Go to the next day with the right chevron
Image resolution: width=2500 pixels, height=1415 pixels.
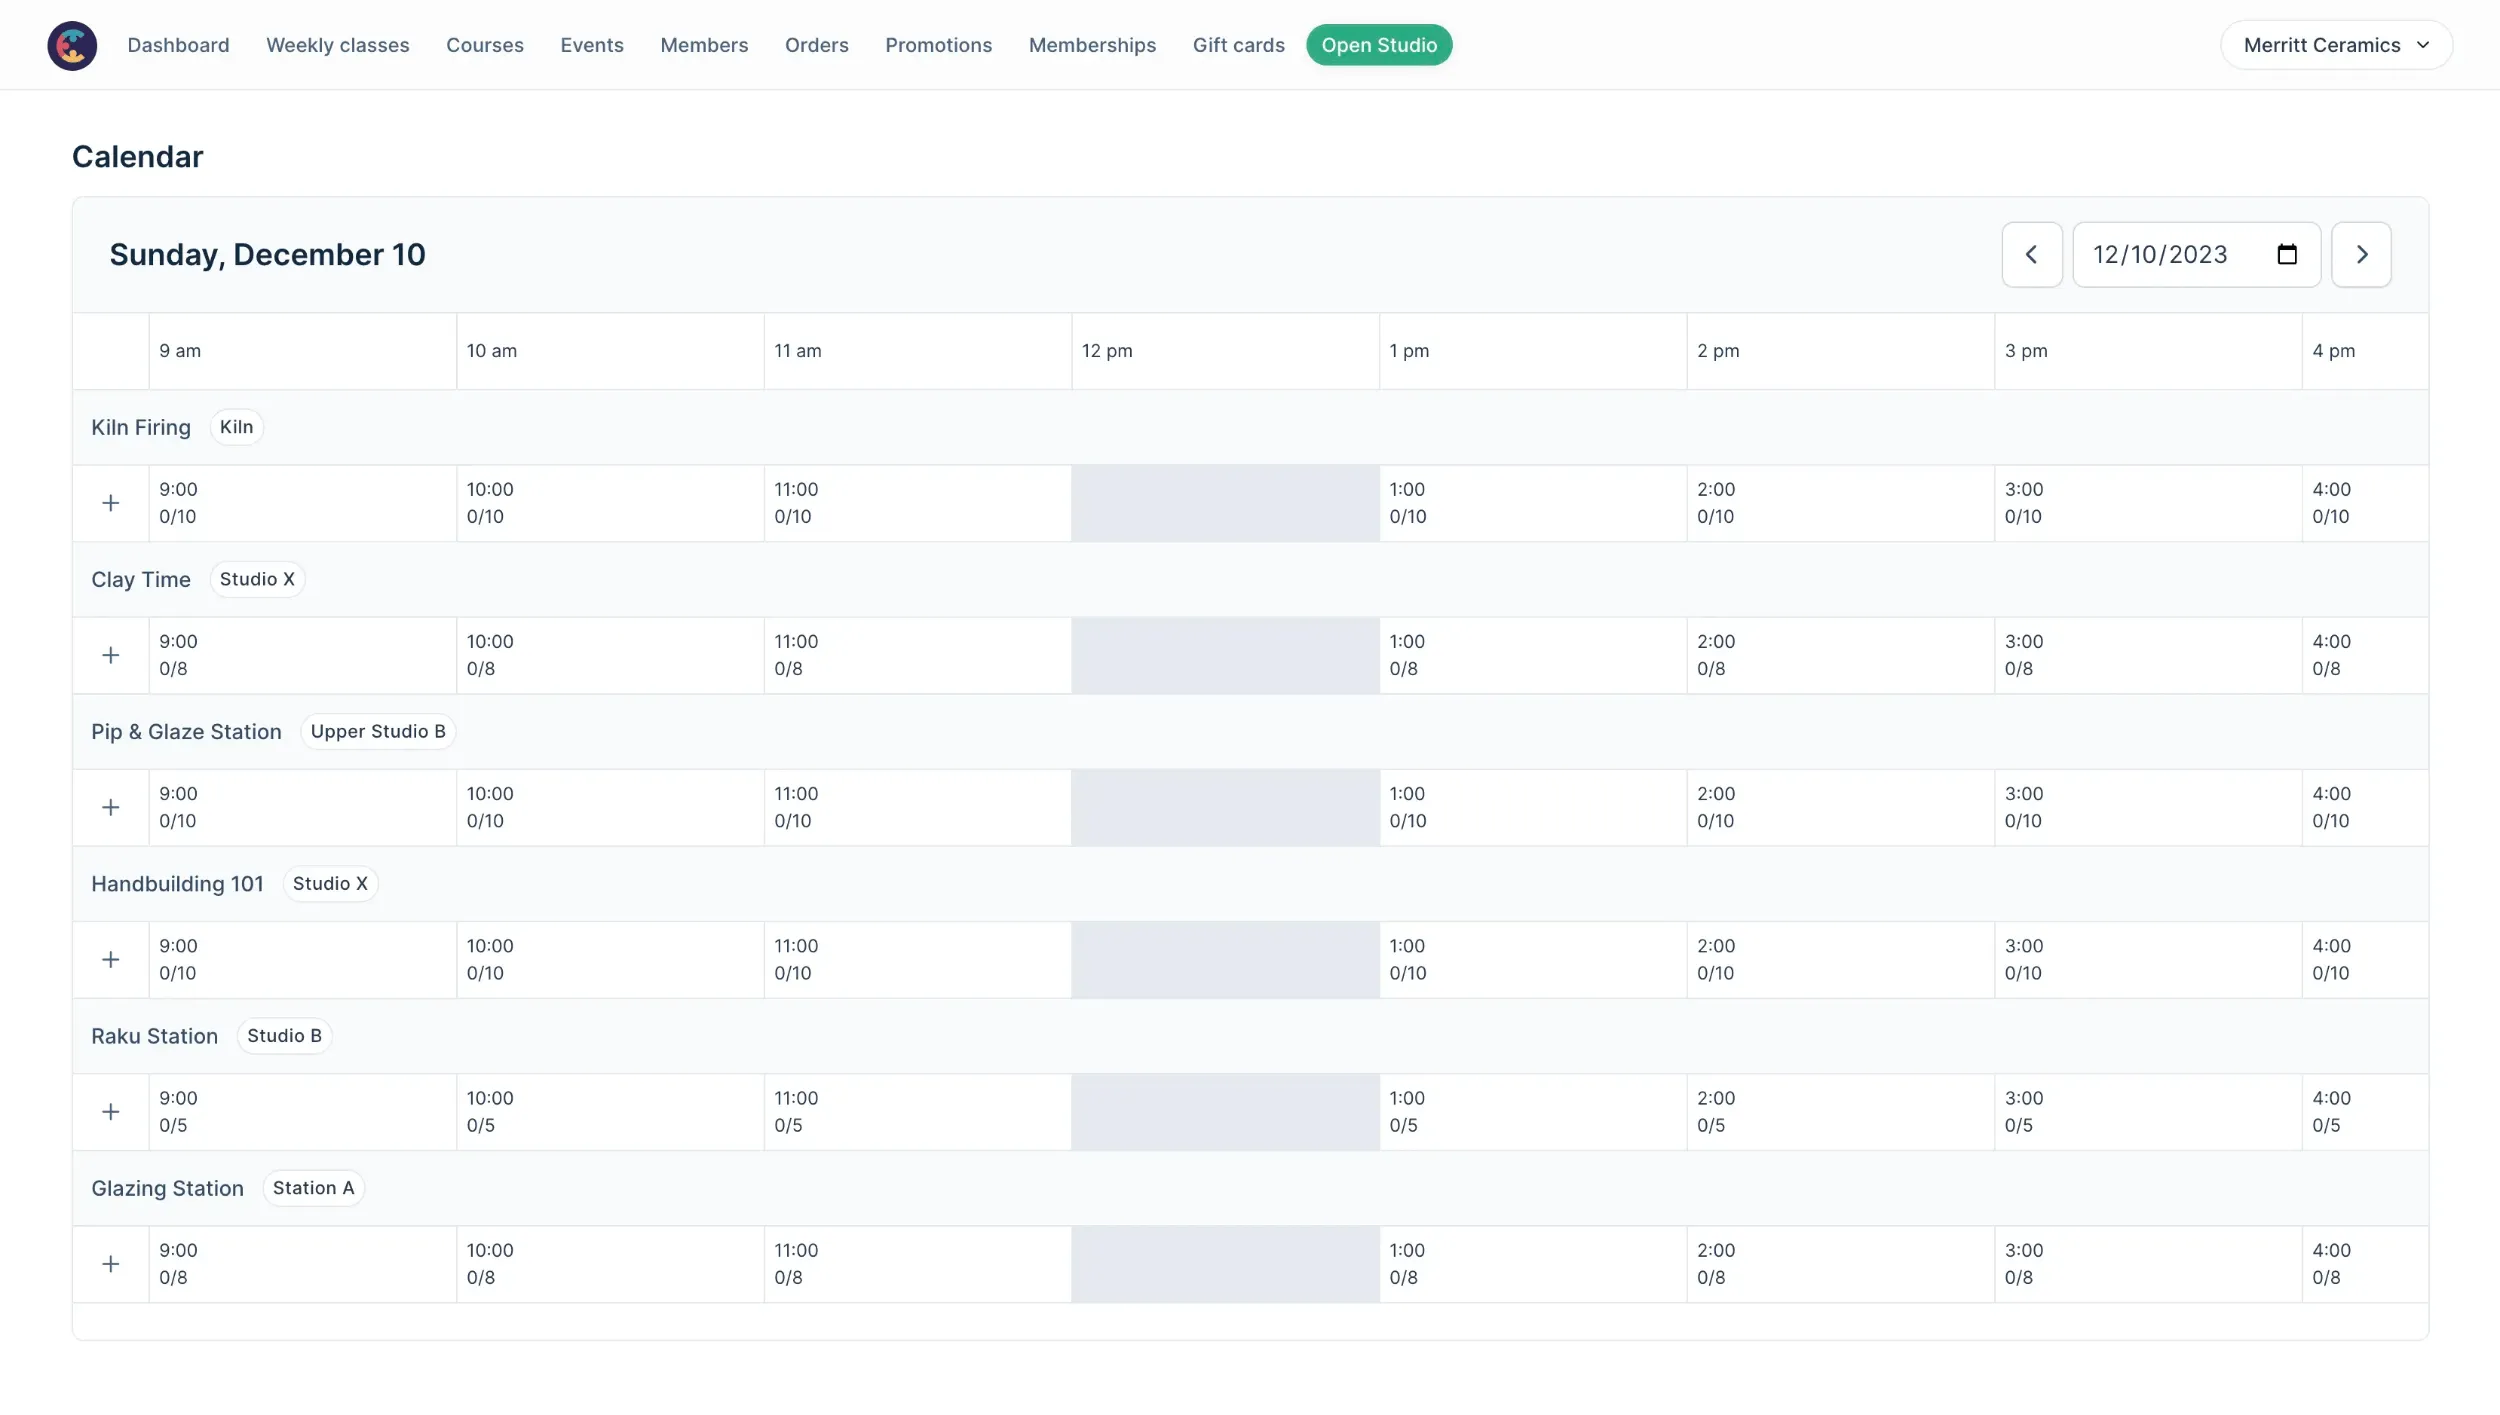point(2361,255)
